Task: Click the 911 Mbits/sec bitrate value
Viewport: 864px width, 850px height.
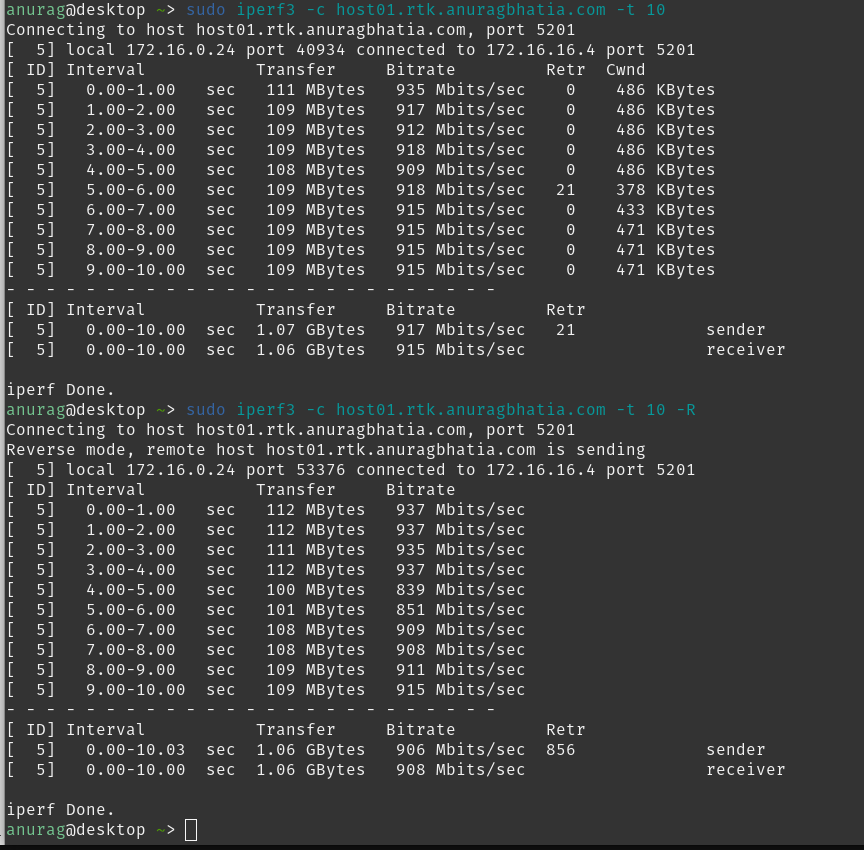Action: tap(461, 670)
